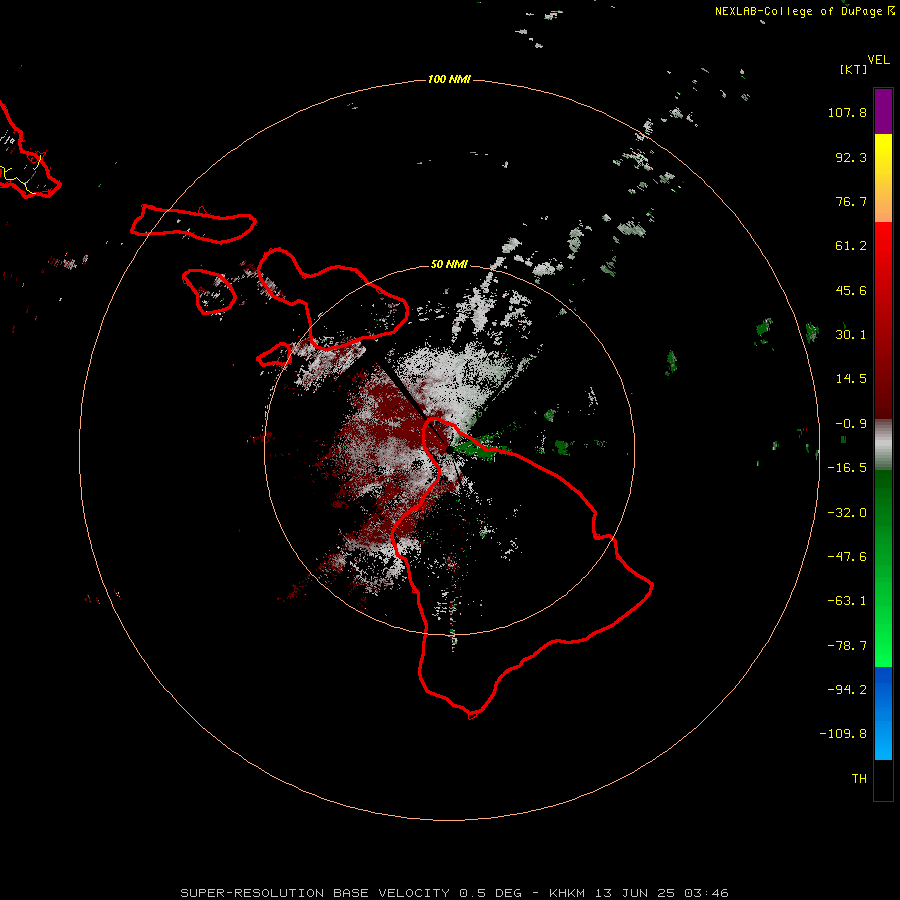Screen dimensions: 900x900
Task: Click the TH legend label
Action: (x=859, y=779)
